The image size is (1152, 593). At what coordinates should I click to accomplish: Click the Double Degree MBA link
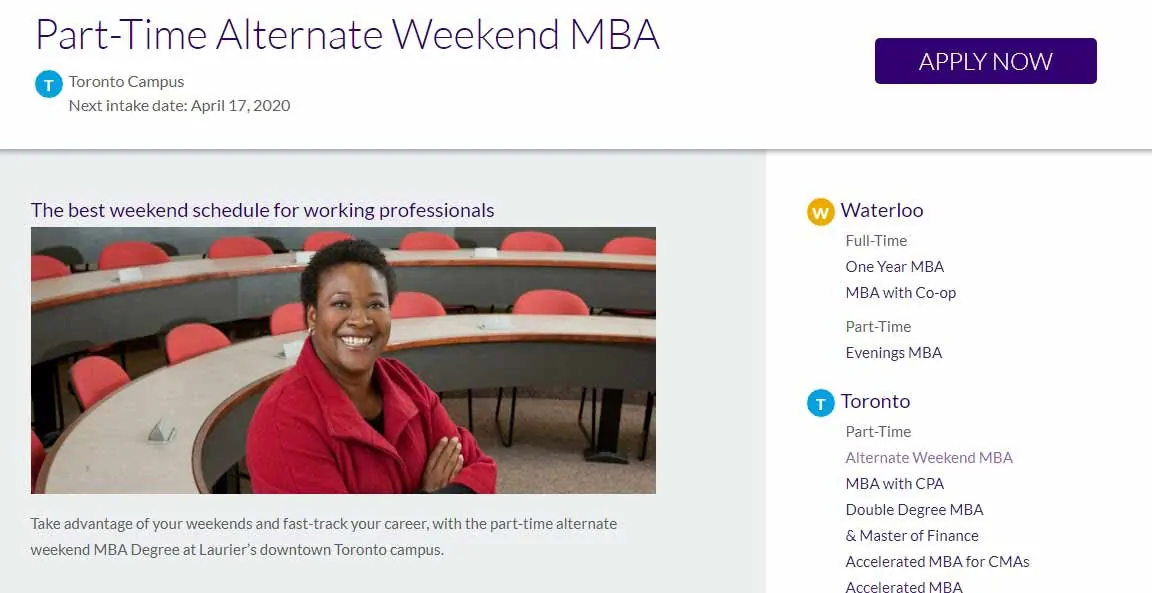tap(913, 509)
